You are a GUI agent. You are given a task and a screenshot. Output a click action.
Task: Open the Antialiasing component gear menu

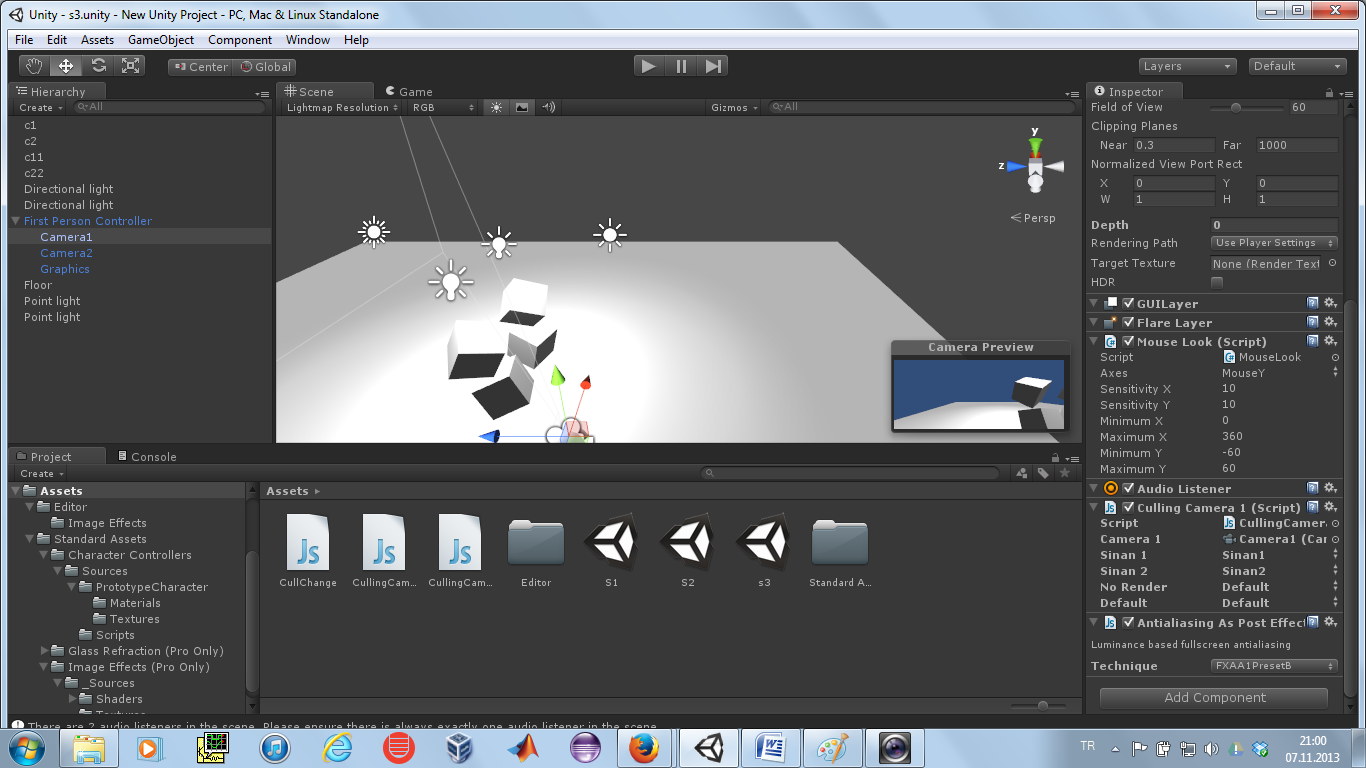(1330, 622)
